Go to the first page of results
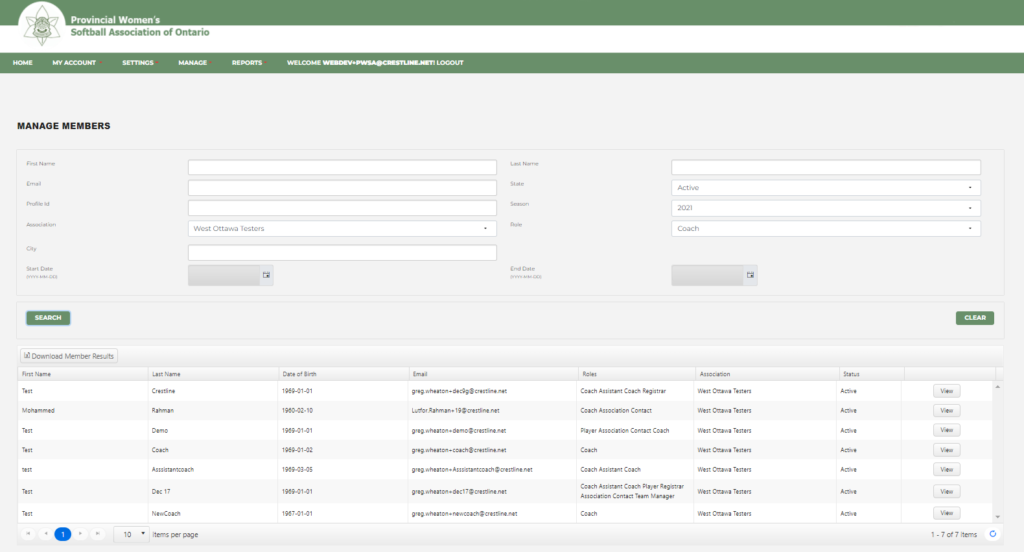 click(28, 535)
